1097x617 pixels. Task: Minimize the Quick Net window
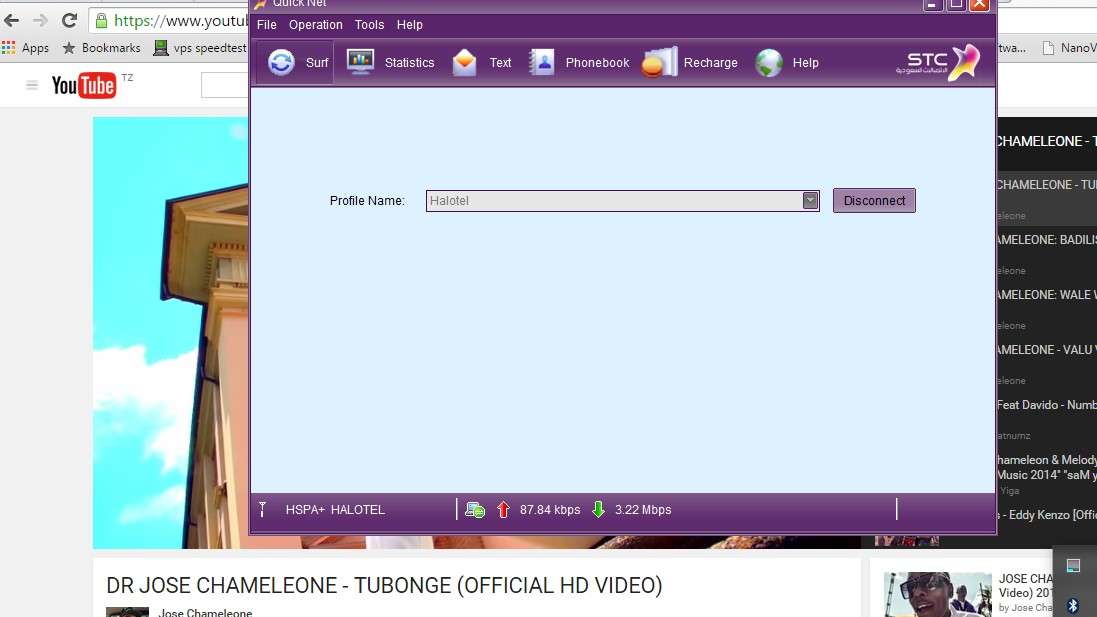coord(932,5)
